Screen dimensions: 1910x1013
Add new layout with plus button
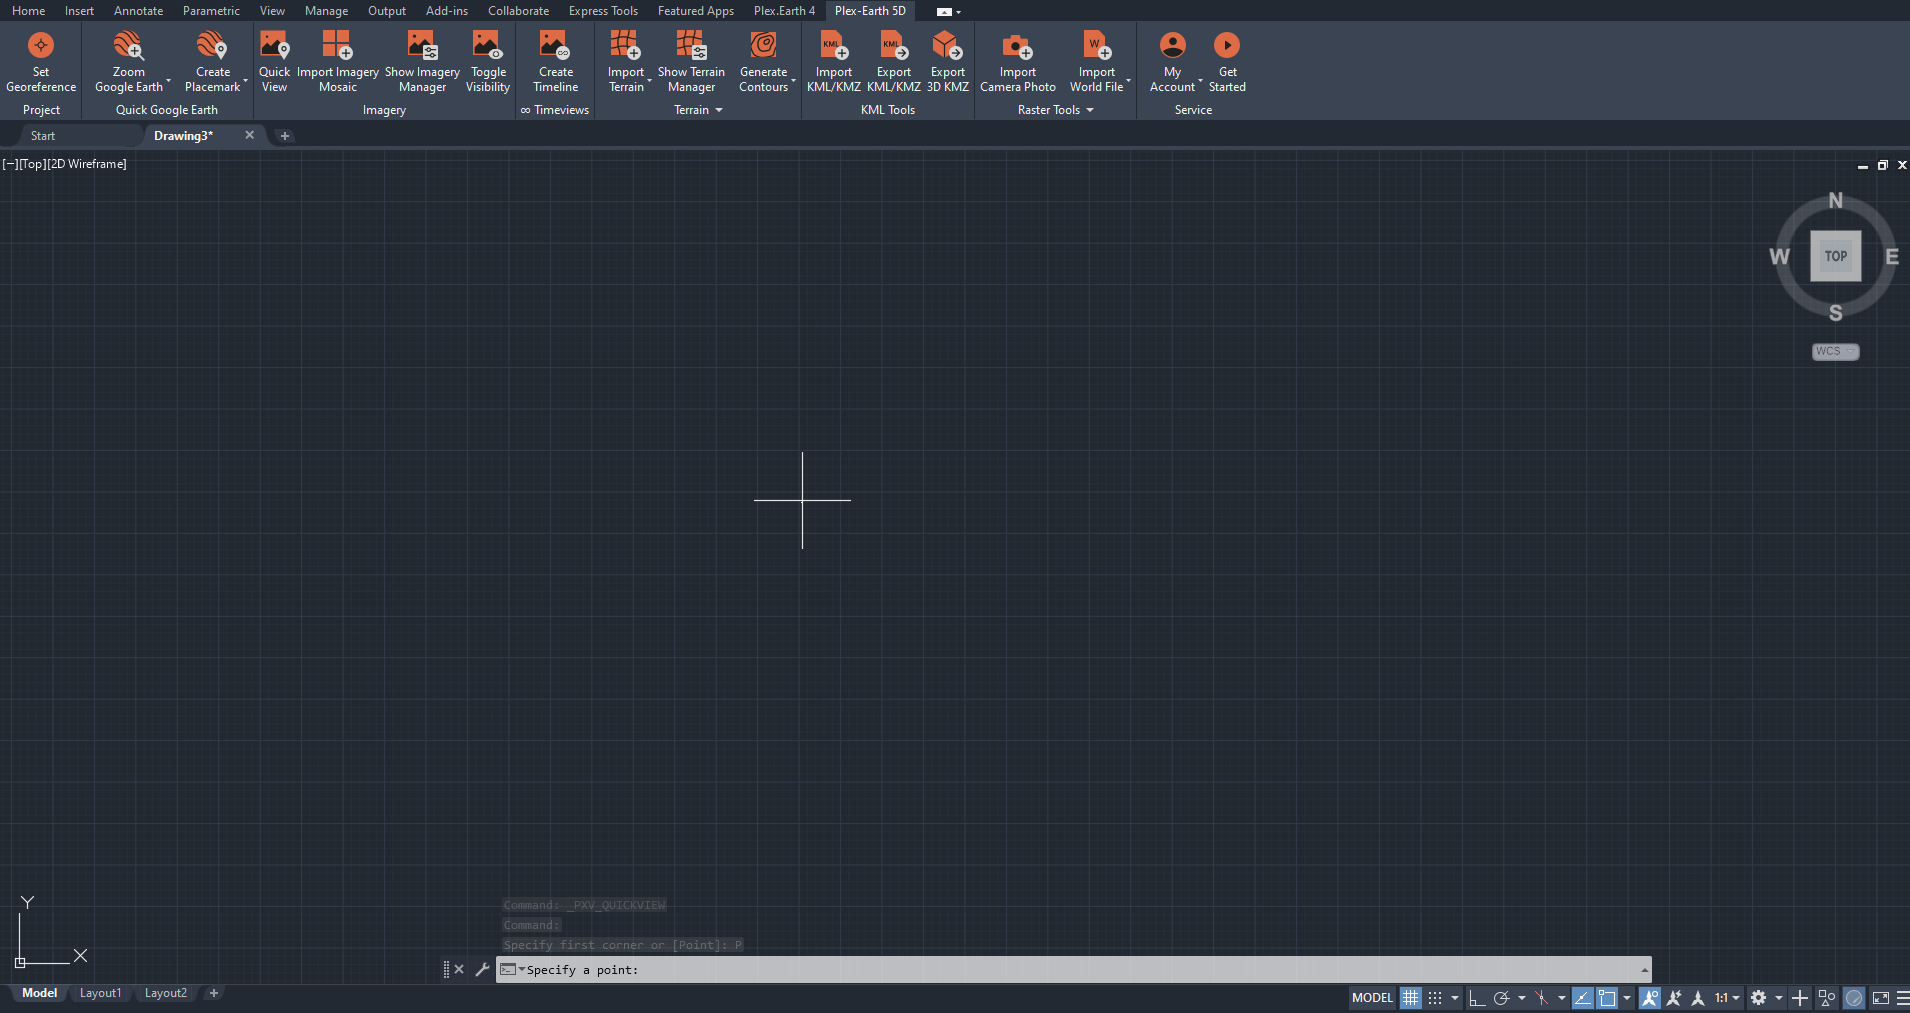214,993
